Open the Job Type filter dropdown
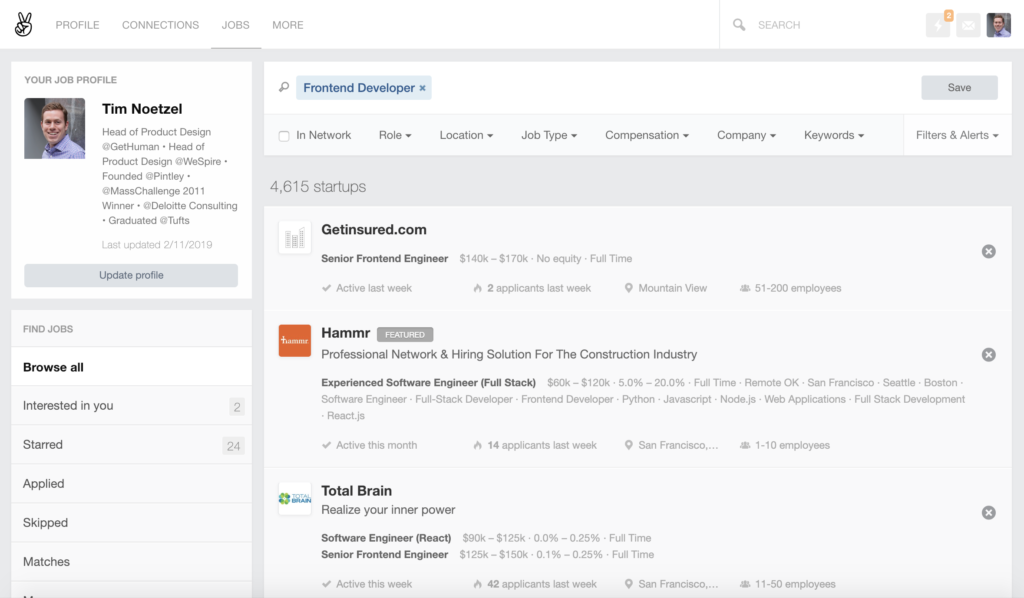 (549, 135)
